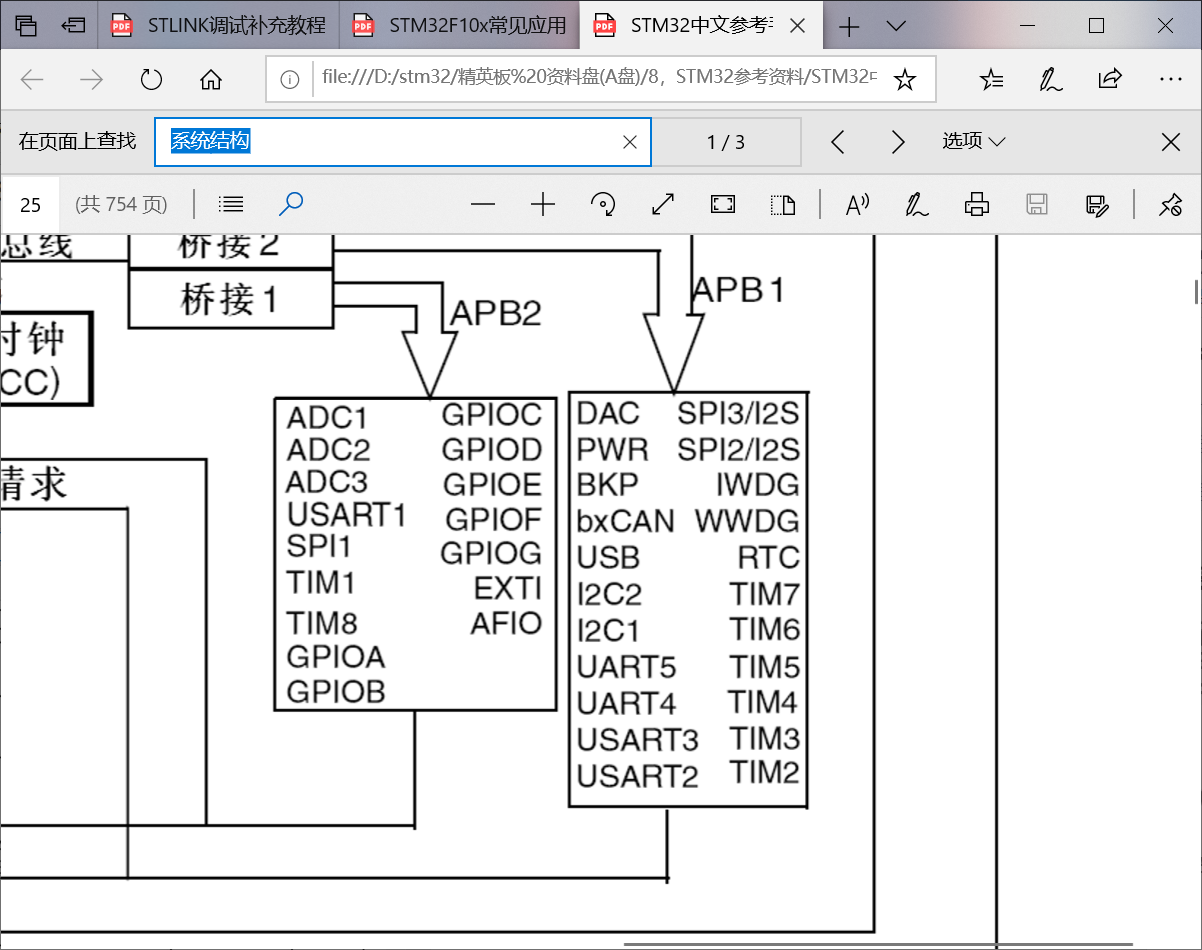
Task: Activate the read aloud feature
Action: point(857,204)
